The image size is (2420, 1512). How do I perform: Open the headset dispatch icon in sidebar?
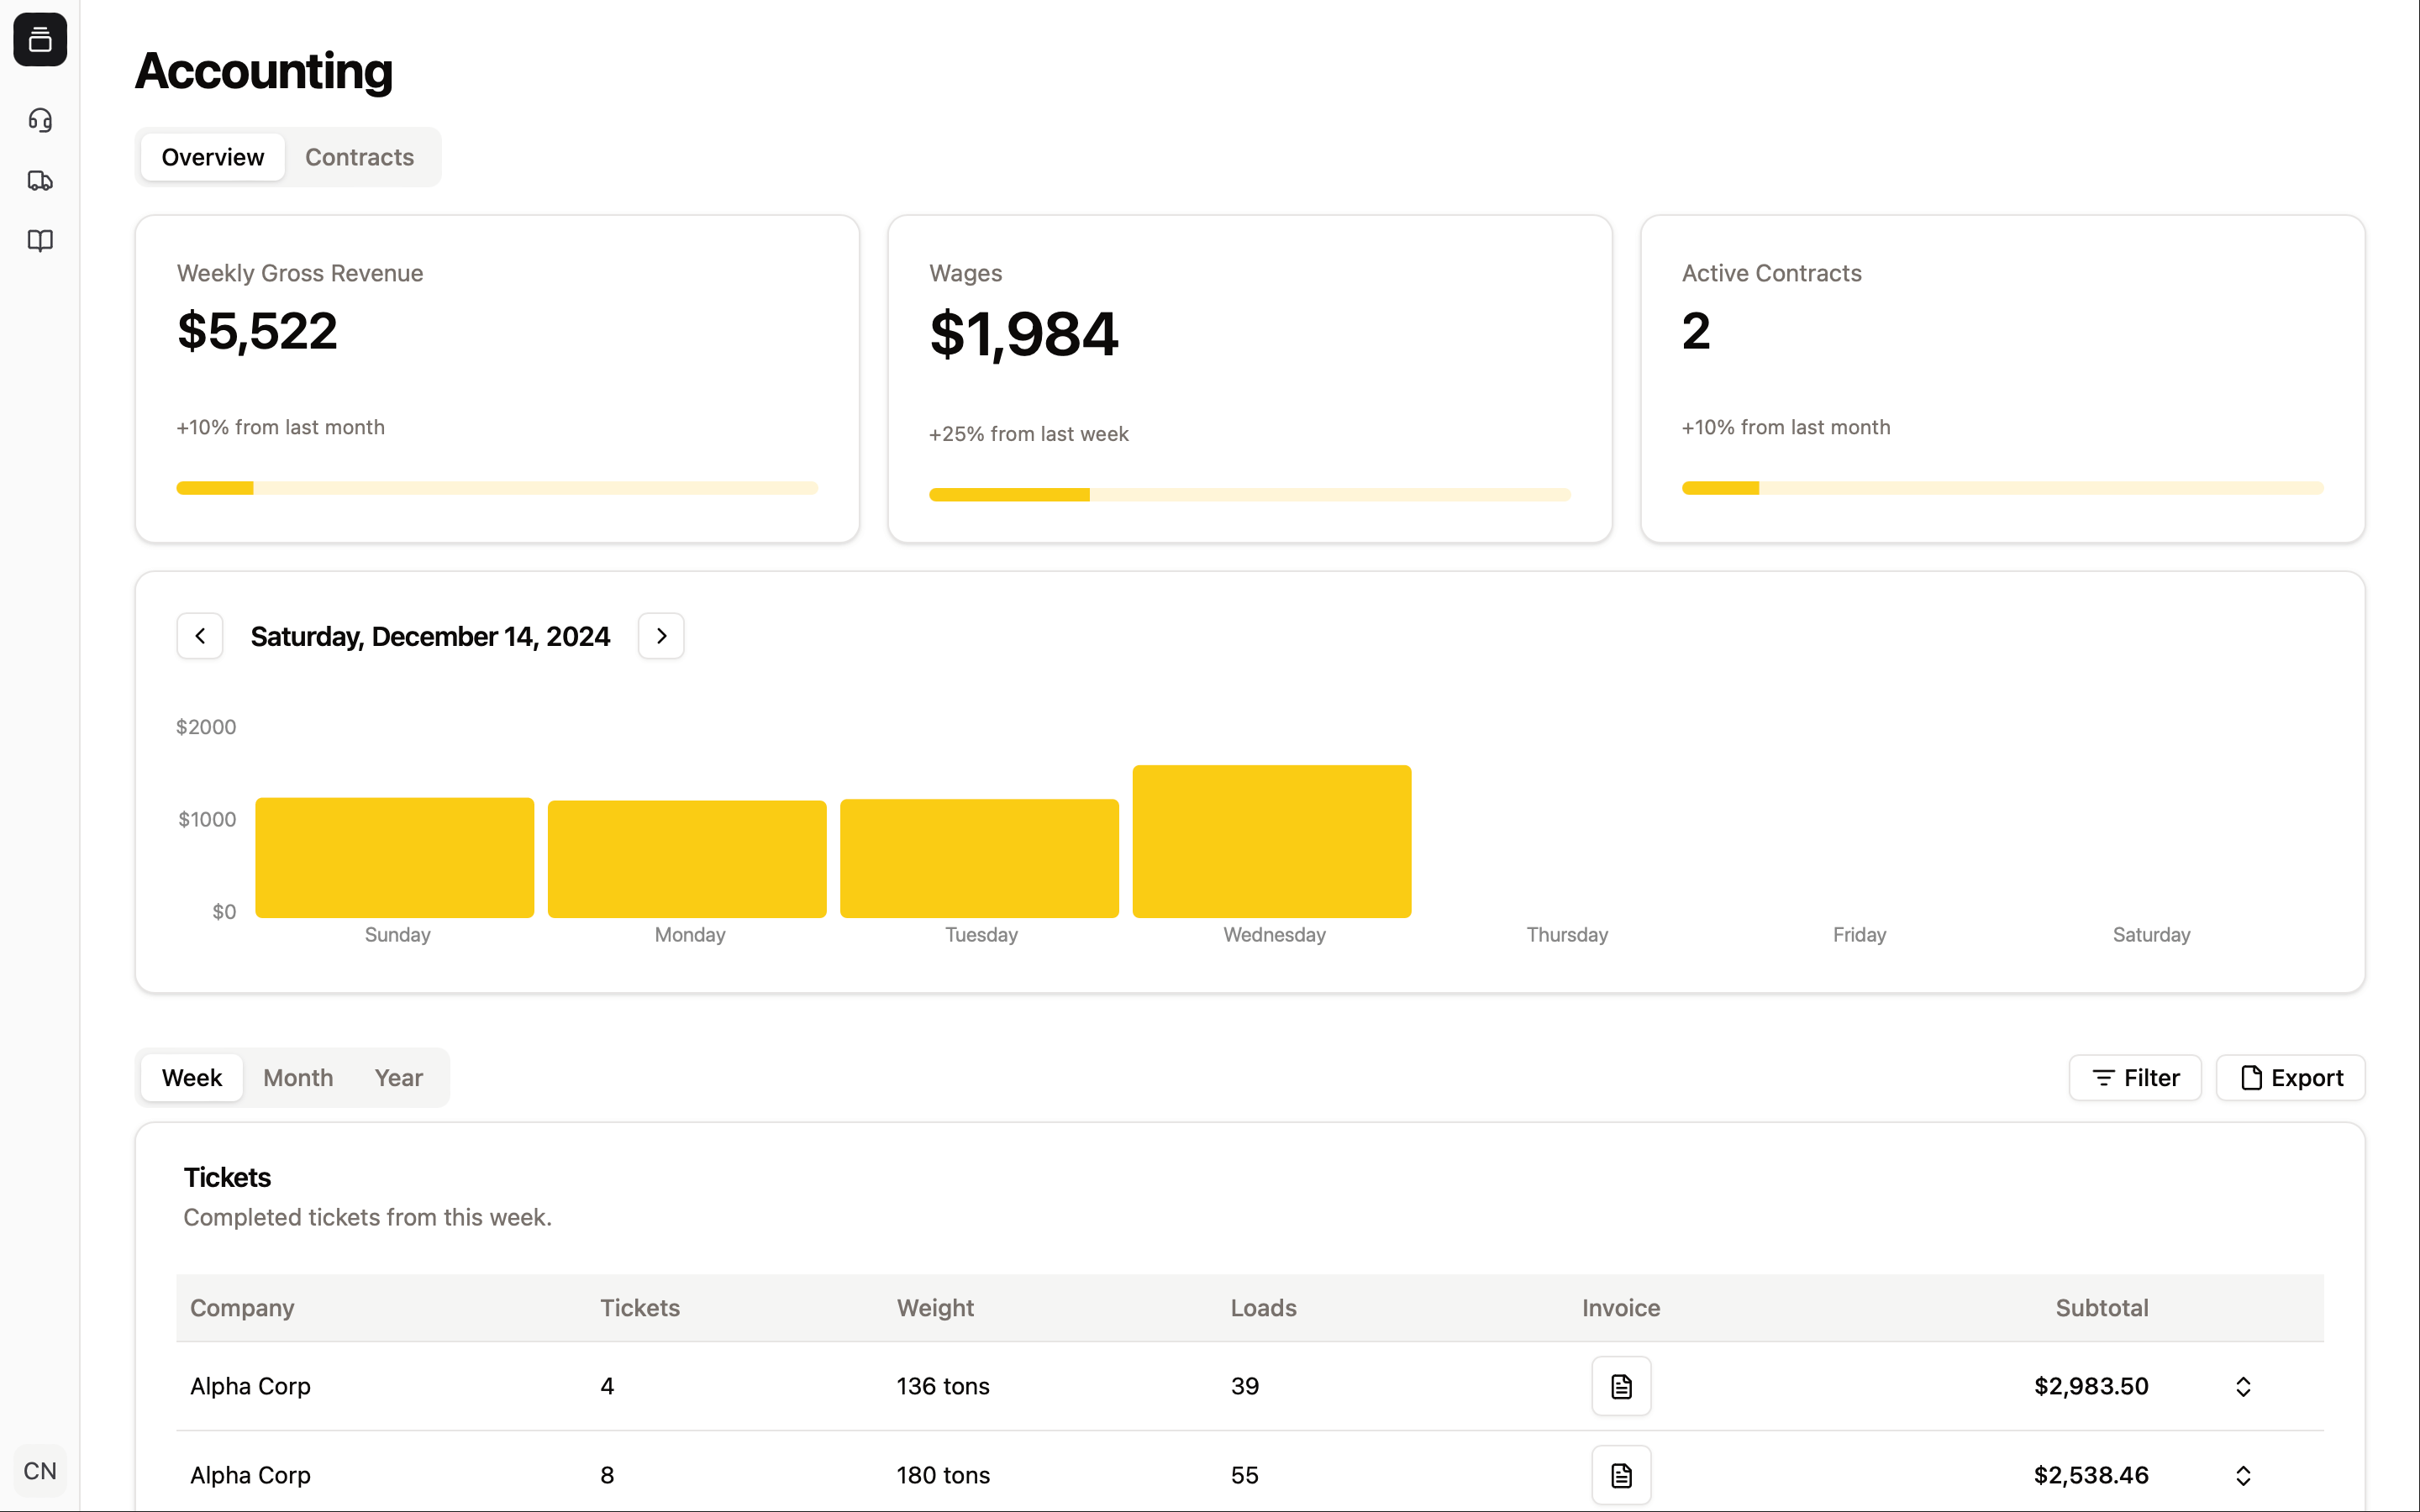pos(40,120)
